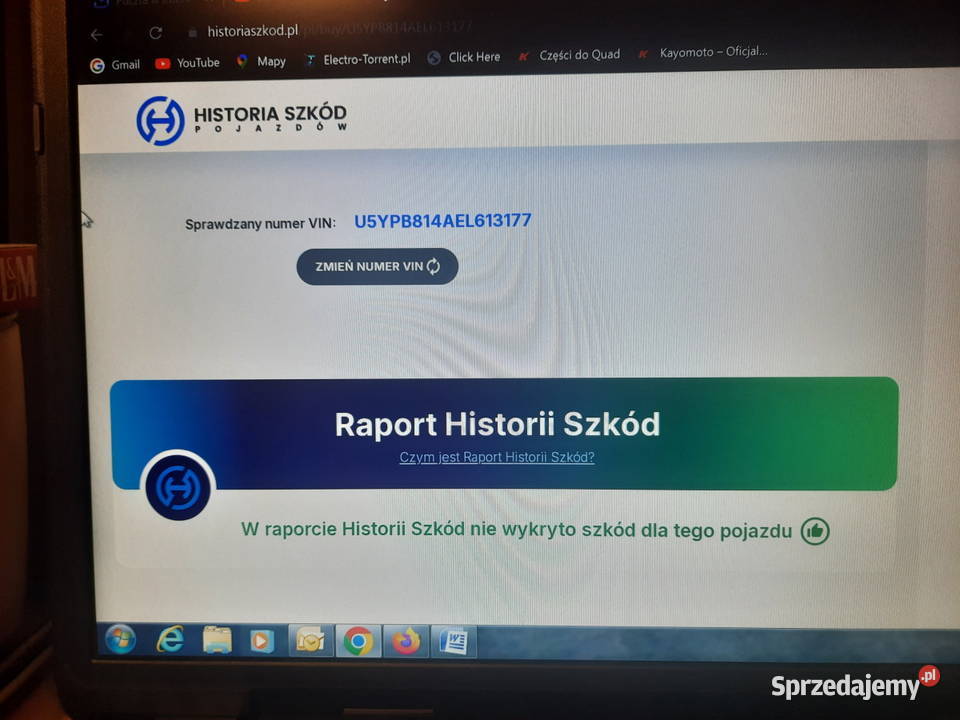Click the green thumbs-up icon
Screen dimensions: 960x720
[x=815, y=531]
